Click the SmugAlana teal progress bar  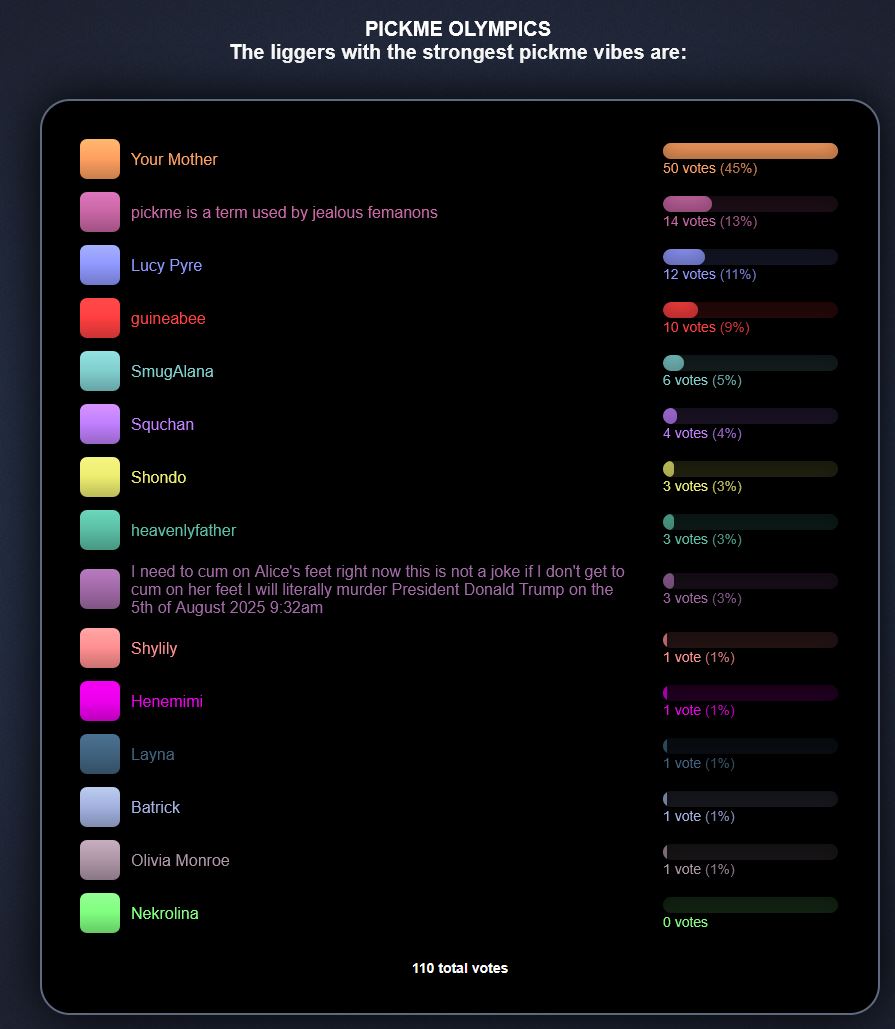750,363
